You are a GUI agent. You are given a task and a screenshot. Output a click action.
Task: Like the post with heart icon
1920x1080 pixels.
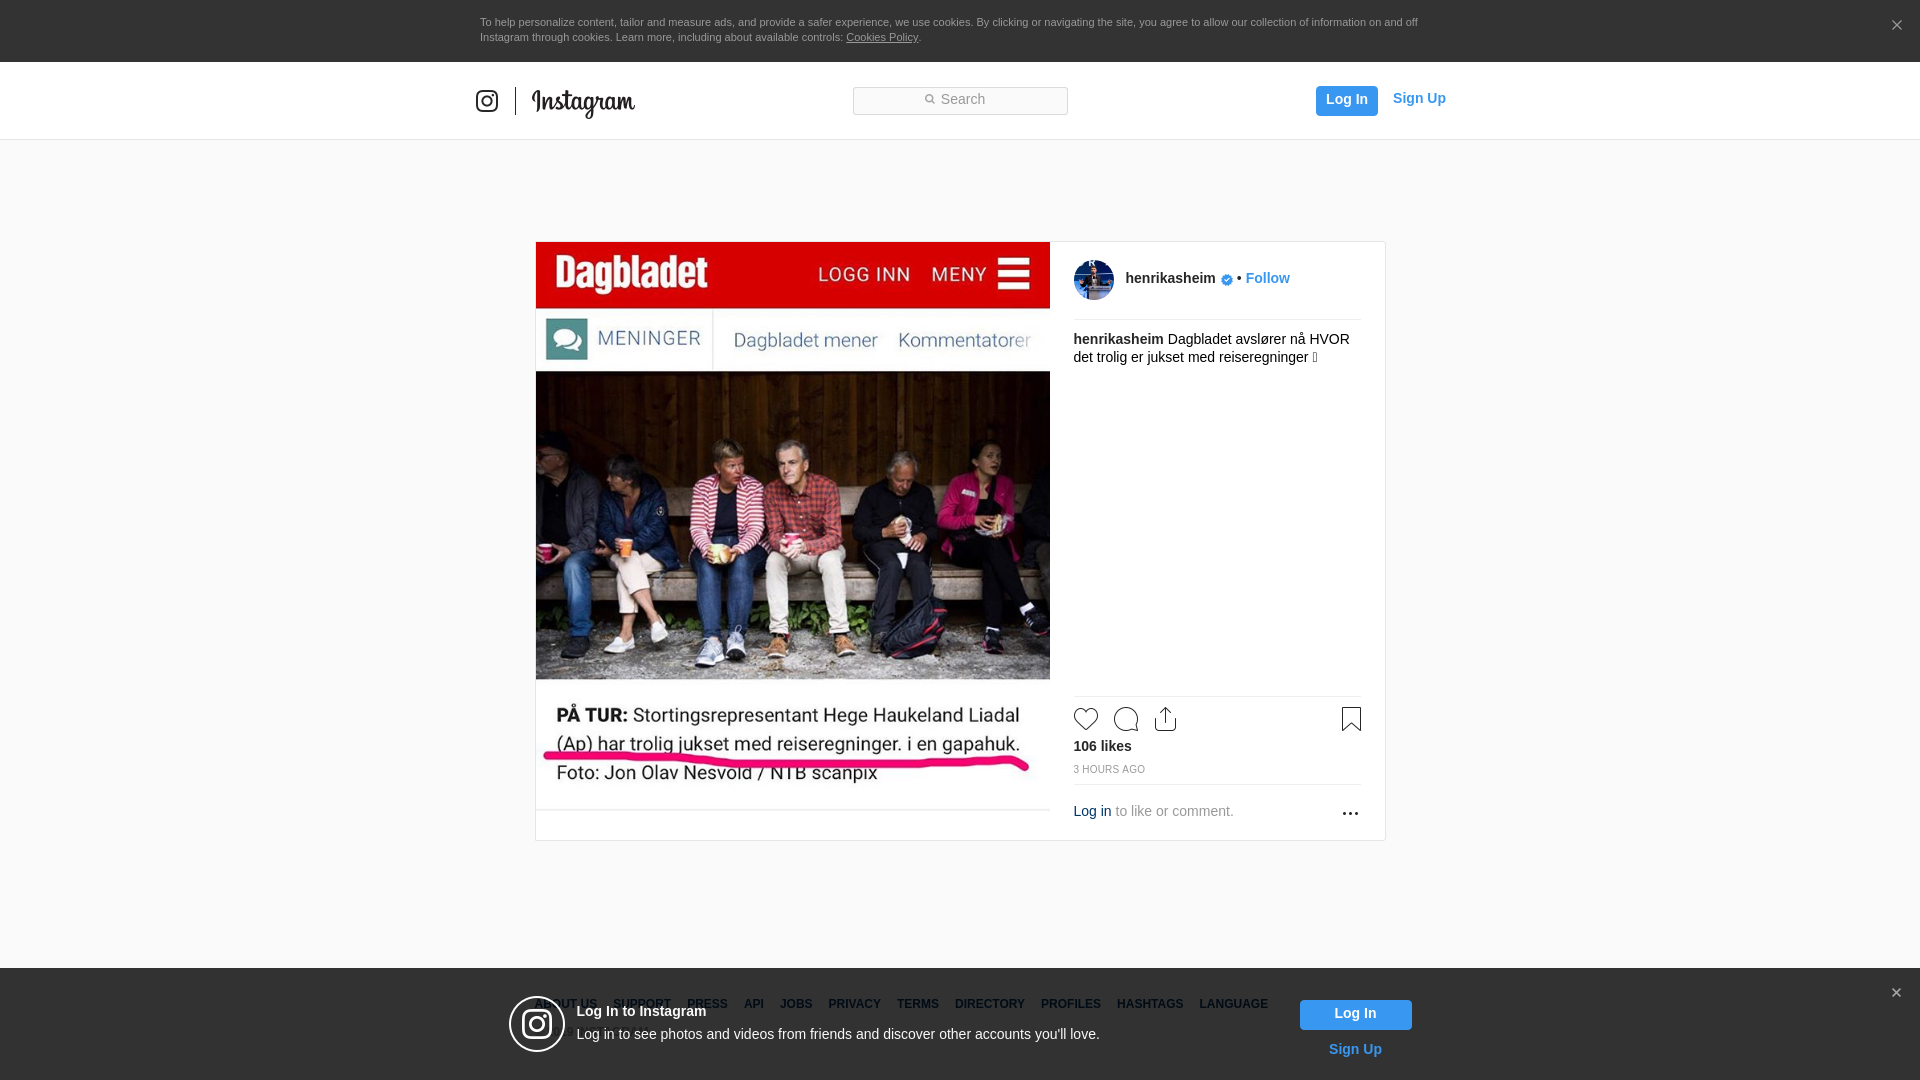tap(1085, 719)
